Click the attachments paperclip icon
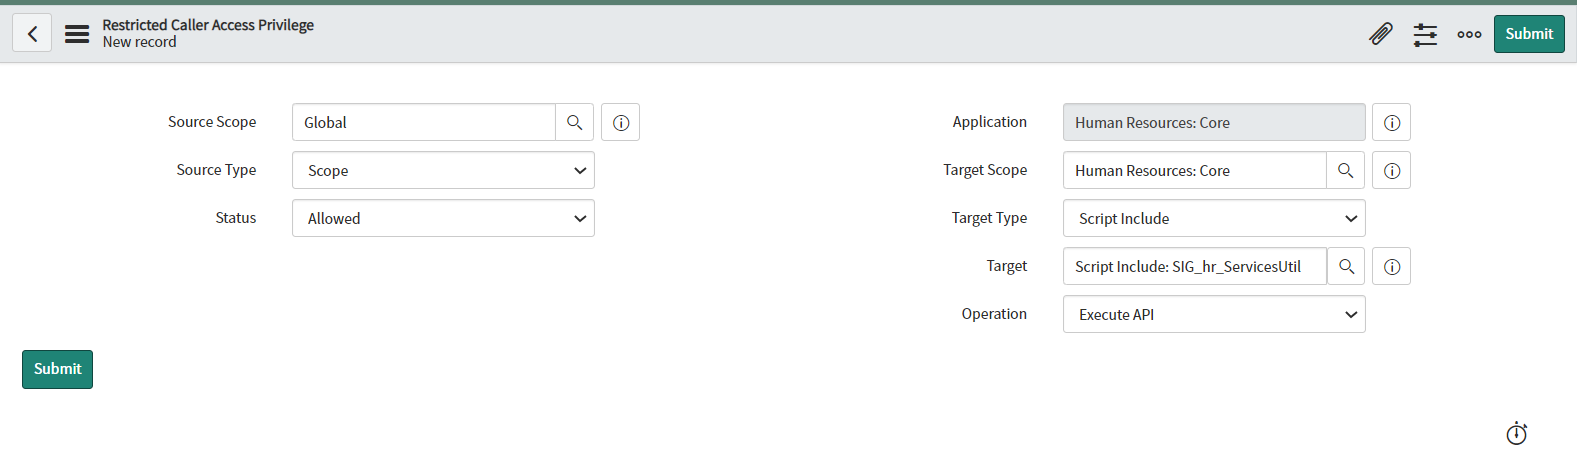The height and width of the screenshot is (476, 1577). [1381, 34]
